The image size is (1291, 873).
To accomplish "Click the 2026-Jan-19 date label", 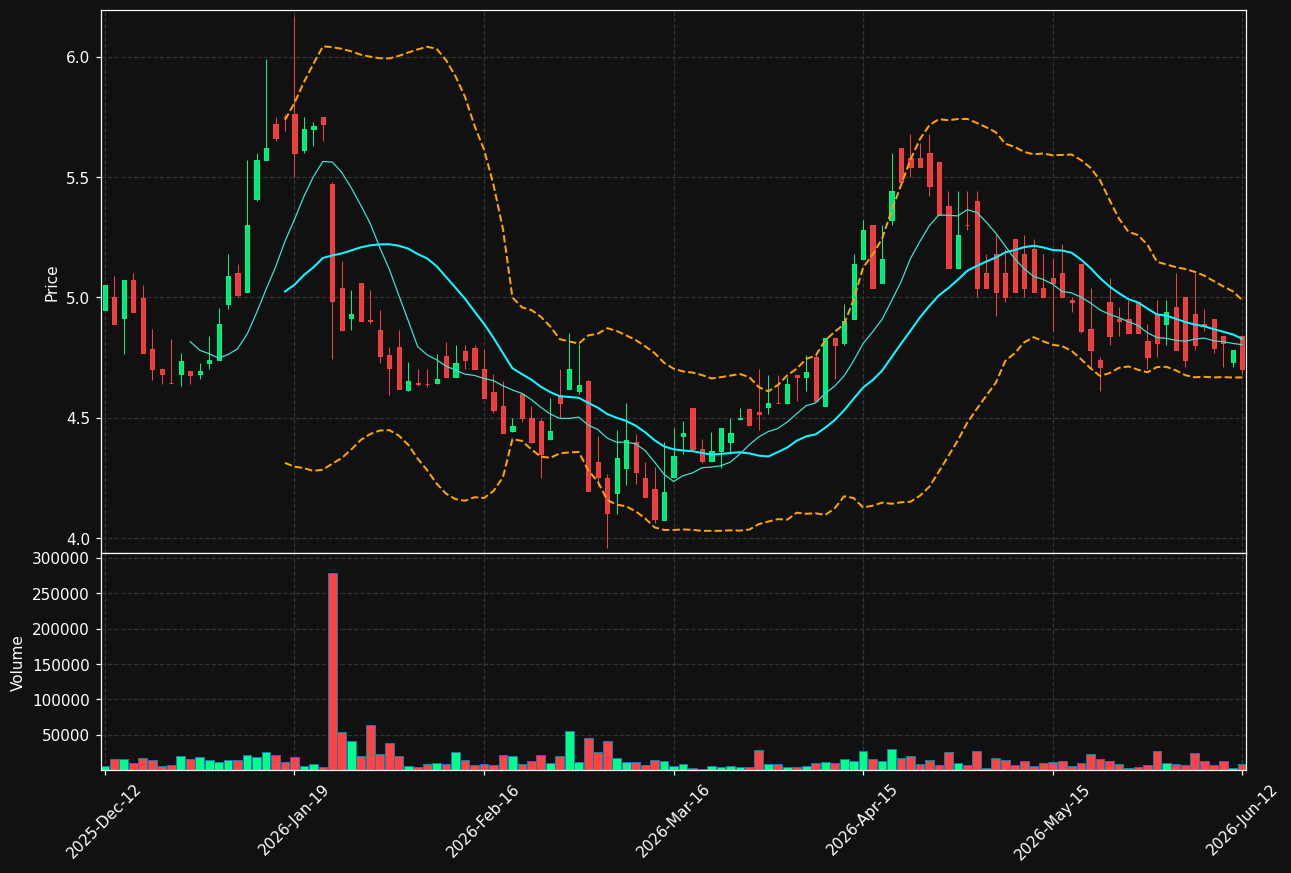I will click(293, 820).
